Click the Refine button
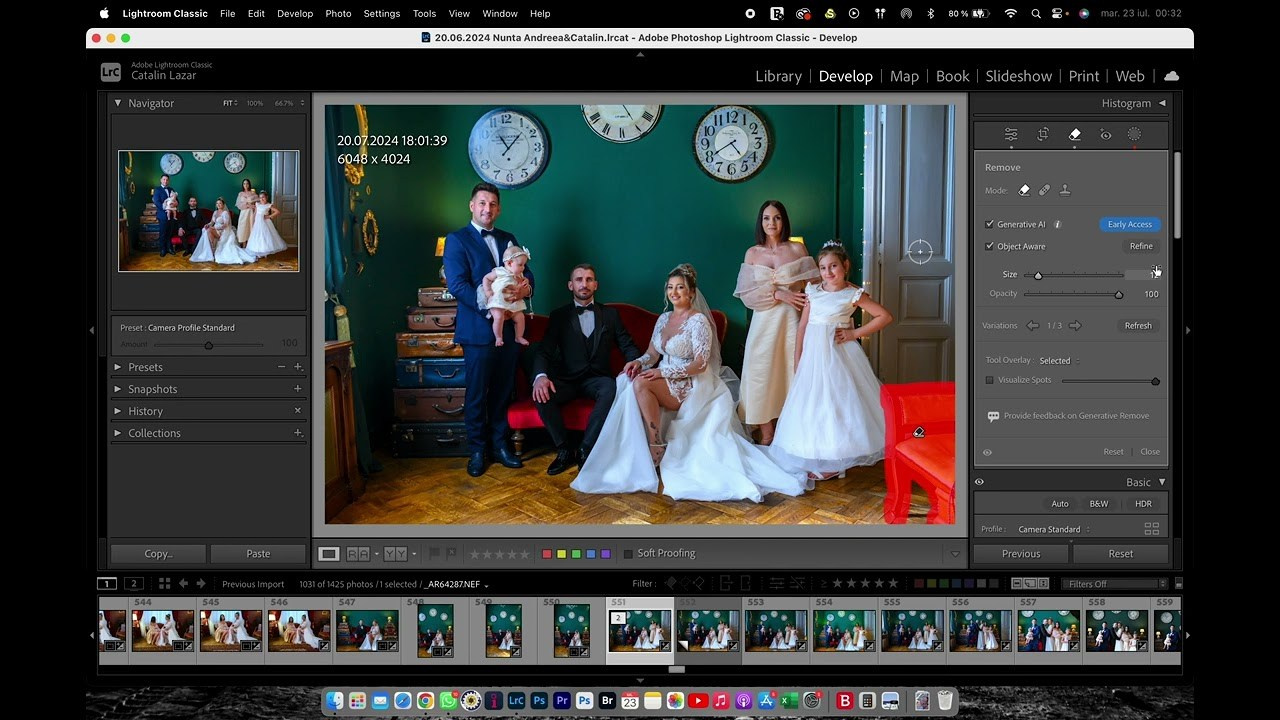The height and width of the screenshot is (720, 1280). click(1140, 246)
